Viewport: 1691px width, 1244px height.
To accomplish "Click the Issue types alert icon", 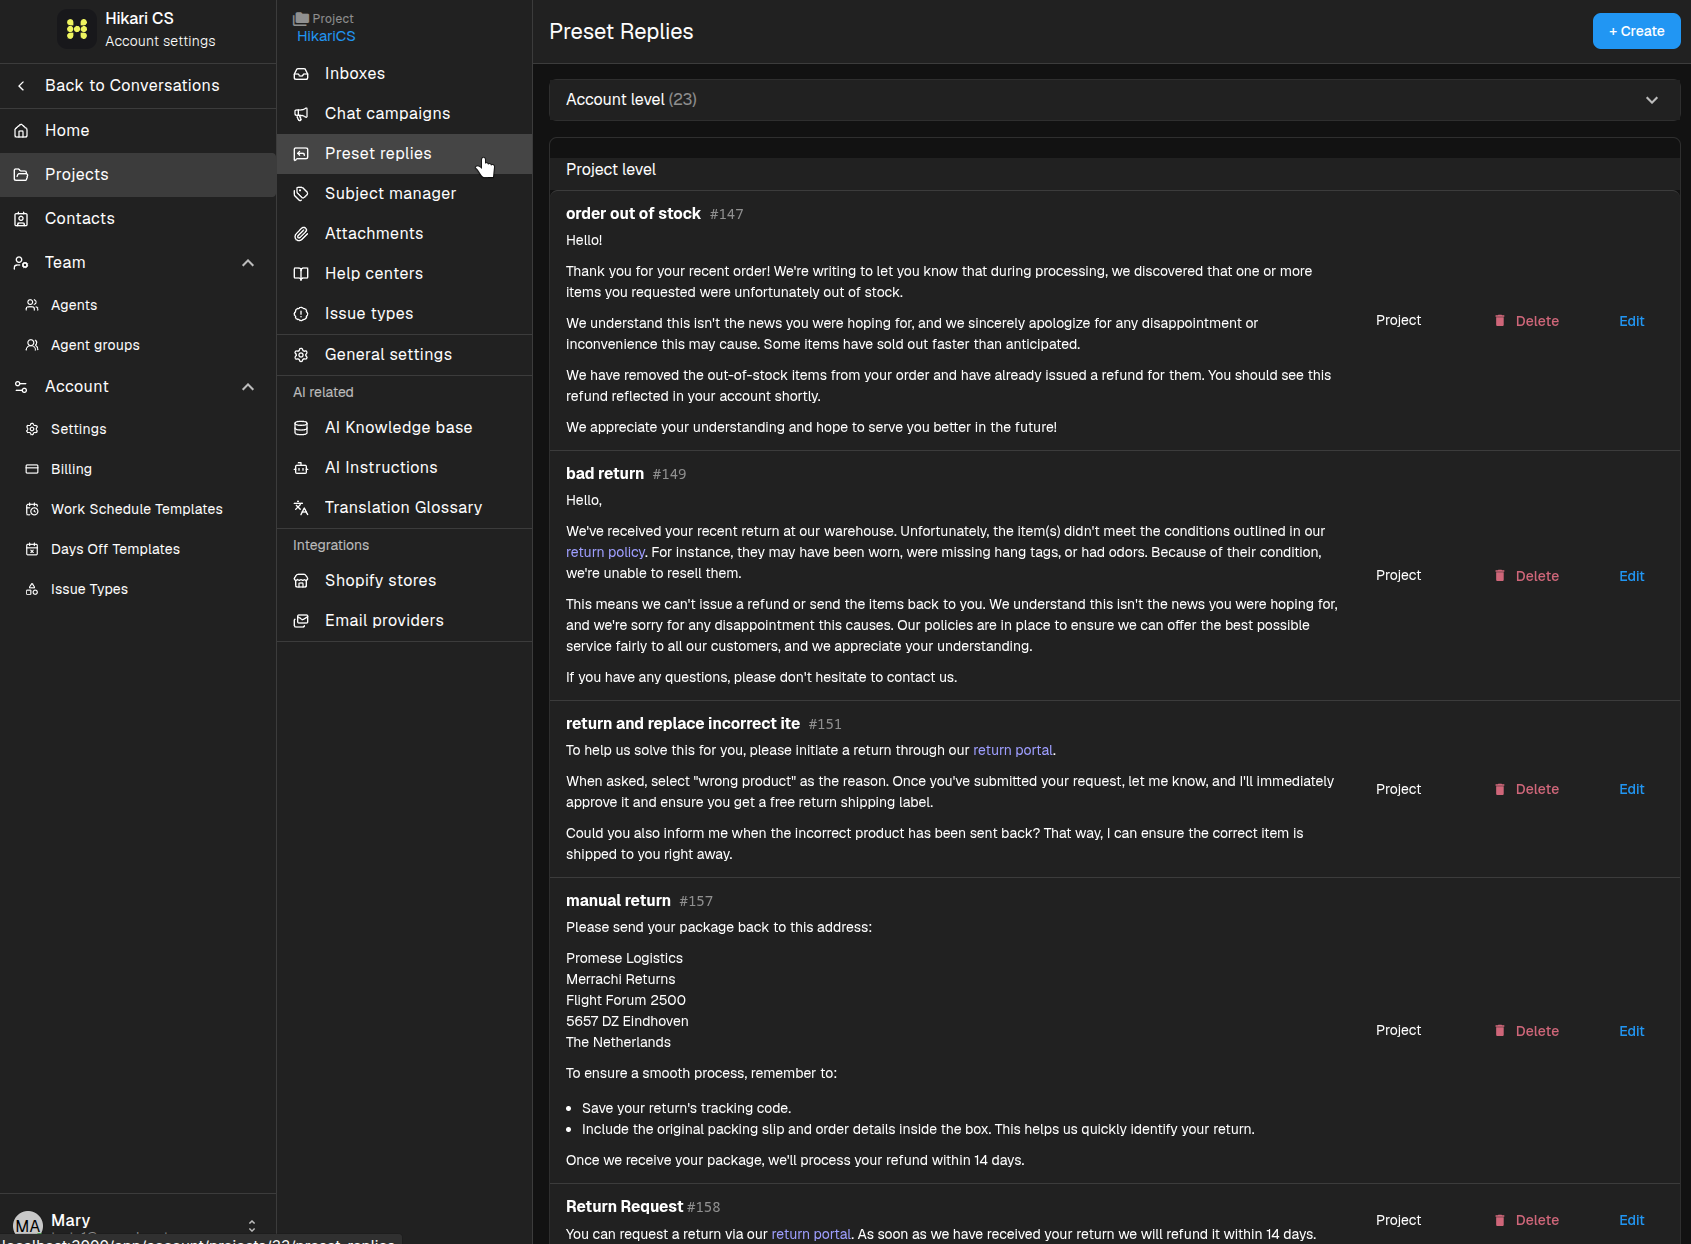I will click(301, 314).
